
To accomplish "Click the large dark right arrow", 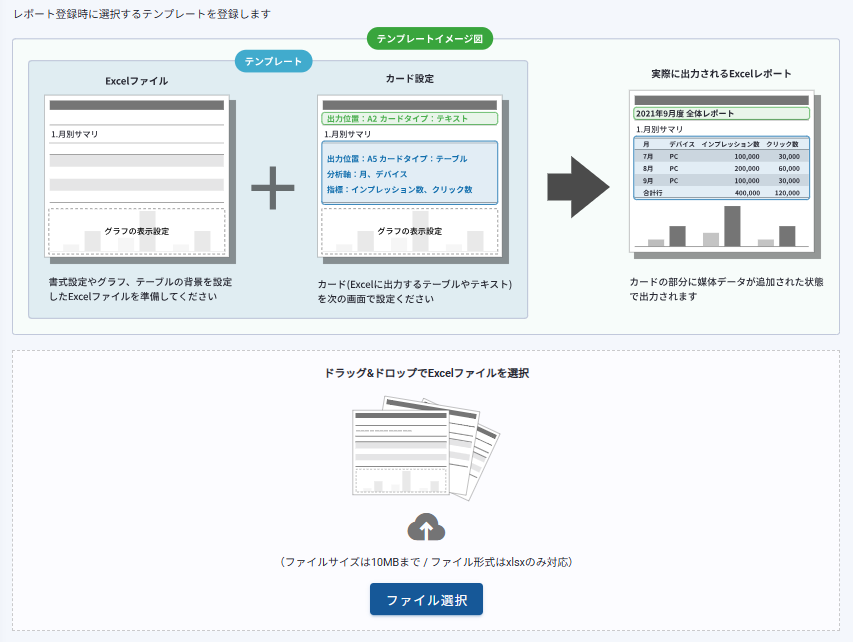I will click(578, 186).
